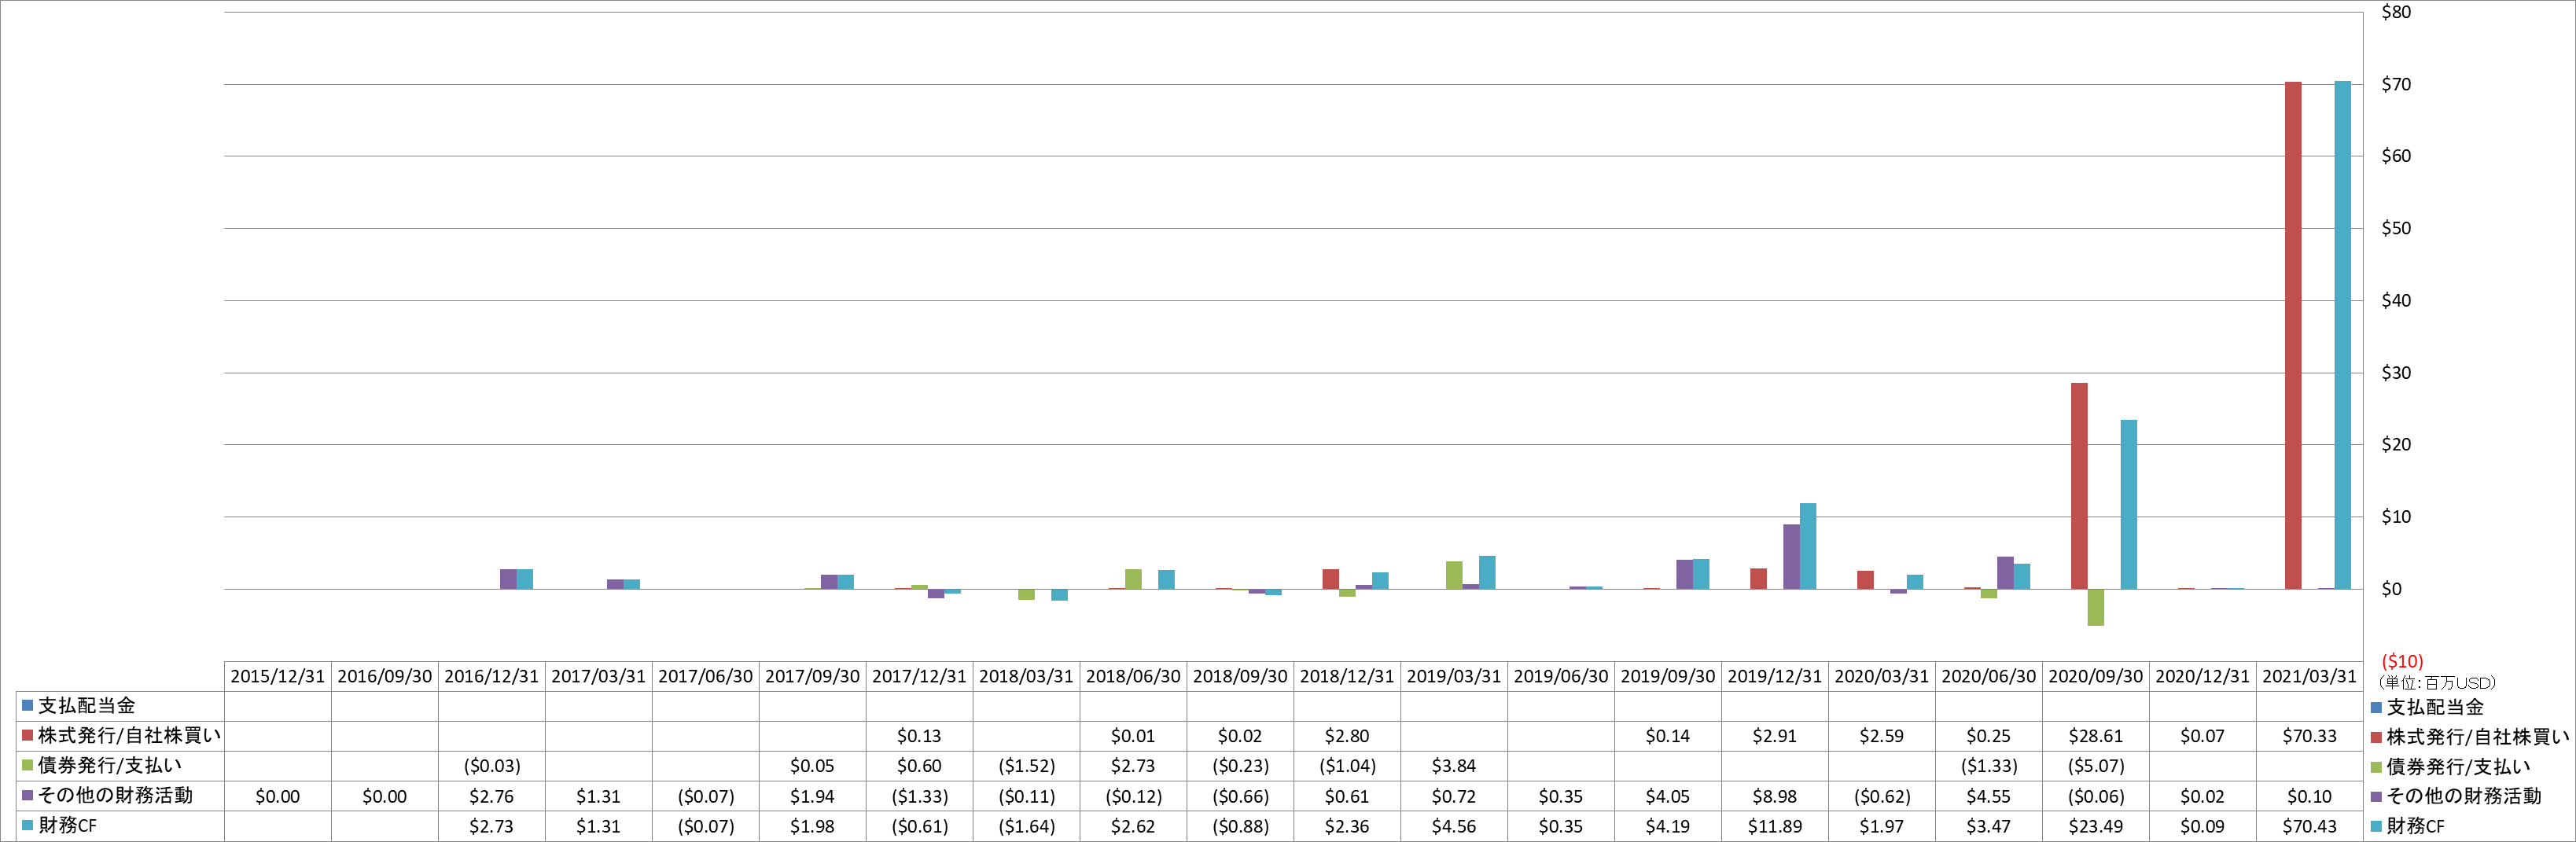The image size is (2576, 842).
Task: Select the $2.80 stock issuance cell
Action: click(x=1347, y=736)
